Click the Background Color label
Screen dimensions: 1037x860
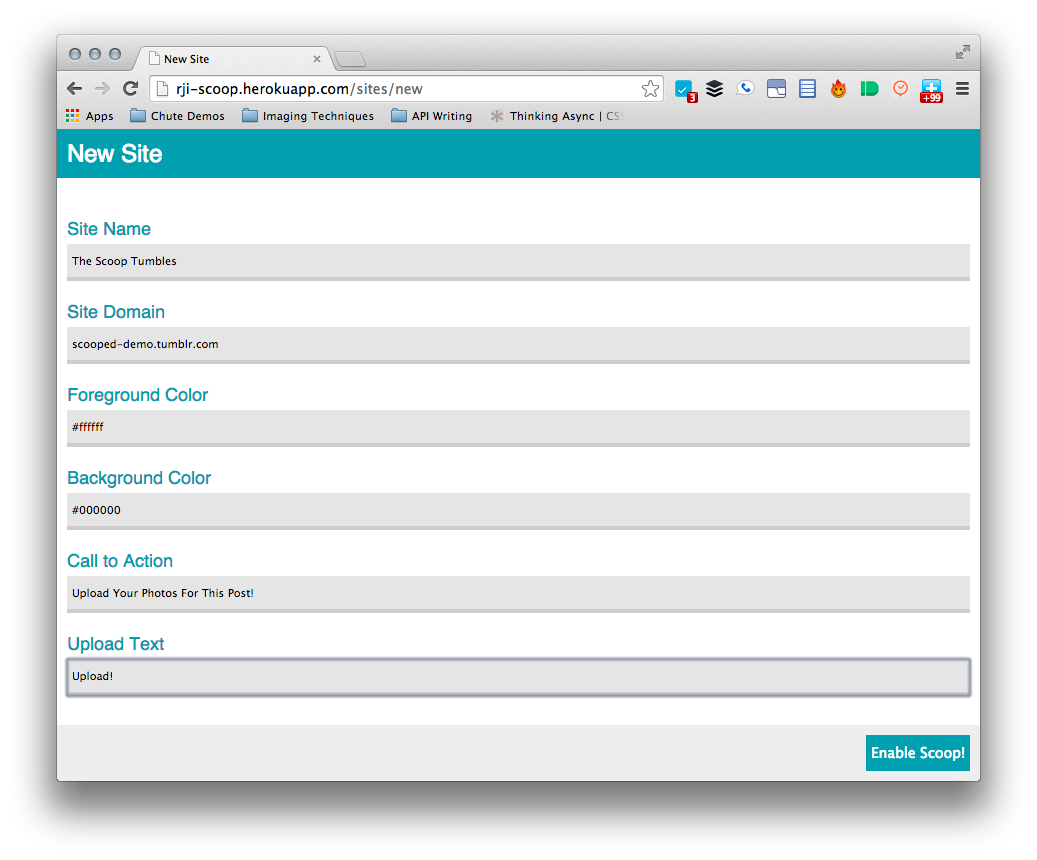click(139, 478)
